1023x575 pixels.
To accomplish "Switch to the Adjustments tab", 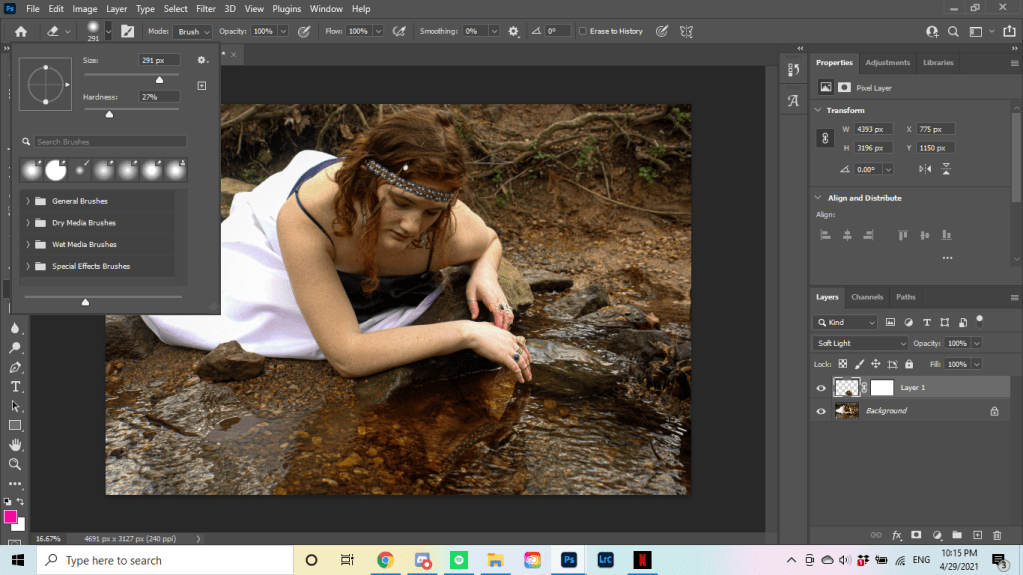I will point(887,63).
